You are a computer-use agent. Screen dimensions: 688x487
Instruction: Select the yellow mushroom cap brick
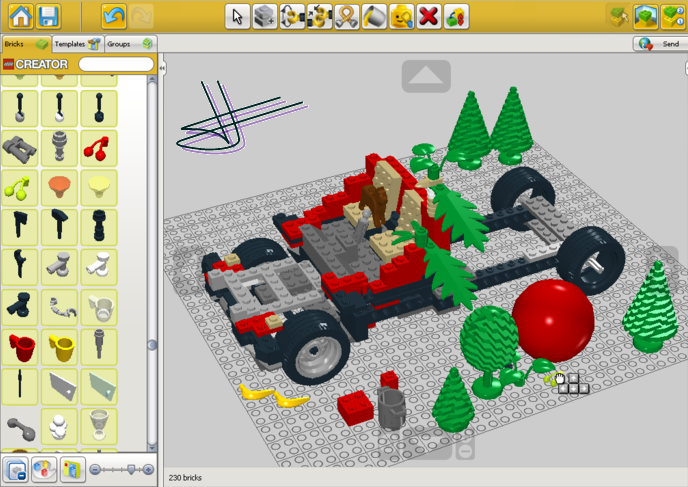click(x=99, y=188)
